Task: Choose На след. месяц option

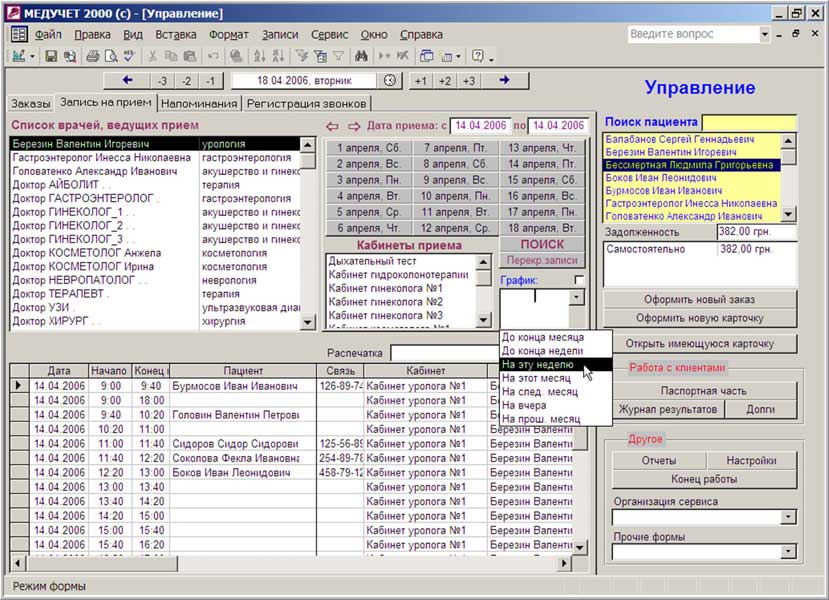Action: (556, 392)
